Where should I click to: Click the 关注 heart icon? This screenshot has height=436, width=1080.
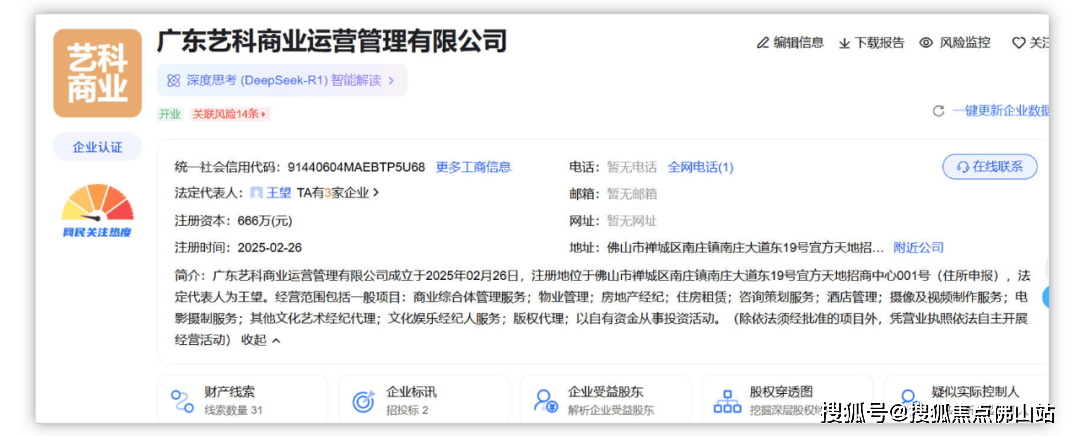[1019, 43]
